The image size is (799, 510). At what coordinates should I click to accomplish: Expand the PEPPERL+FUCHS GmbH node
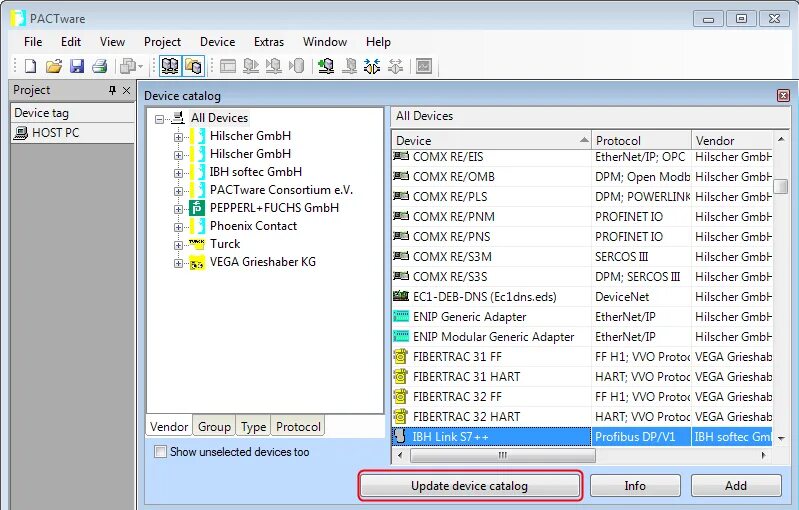(x=178, y=209)
